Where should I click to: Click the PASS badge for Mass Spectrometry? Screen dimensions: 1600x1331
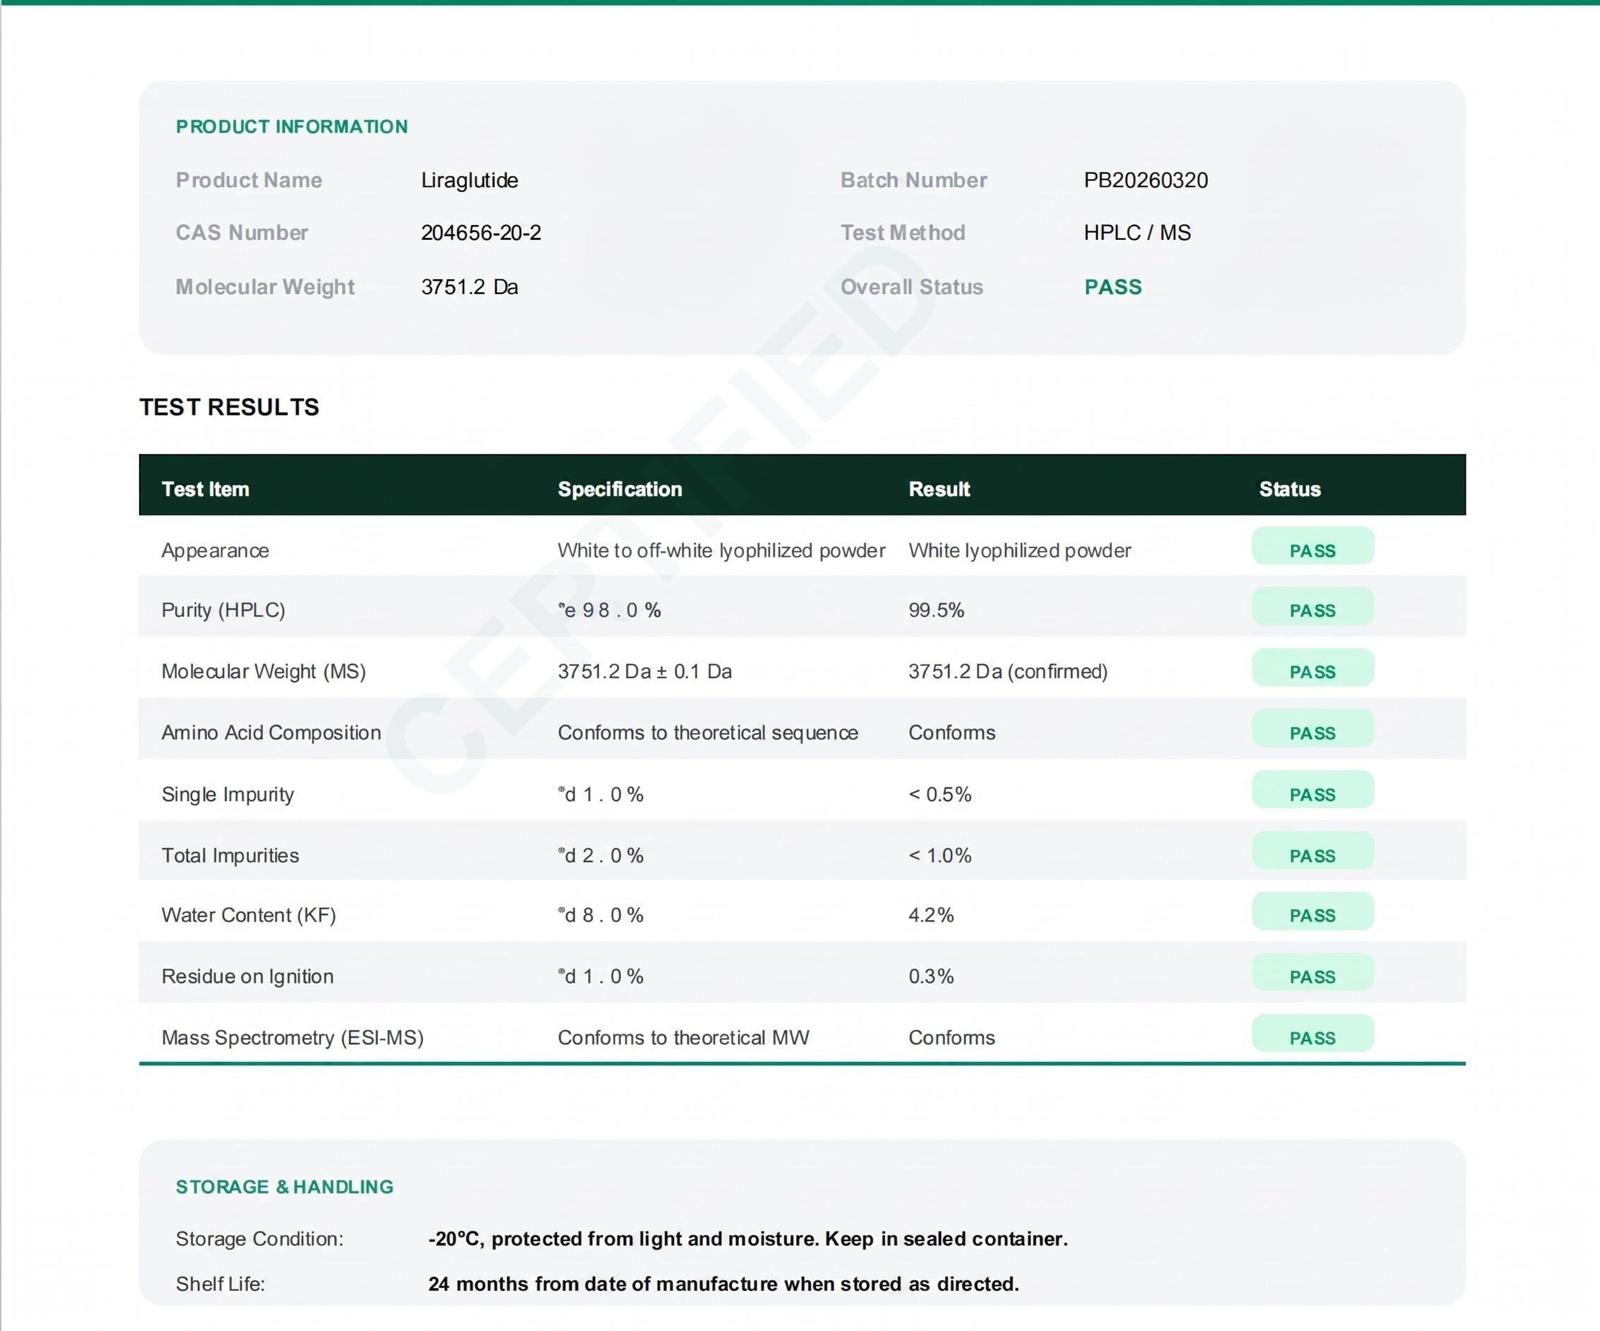(1313, 1035)
